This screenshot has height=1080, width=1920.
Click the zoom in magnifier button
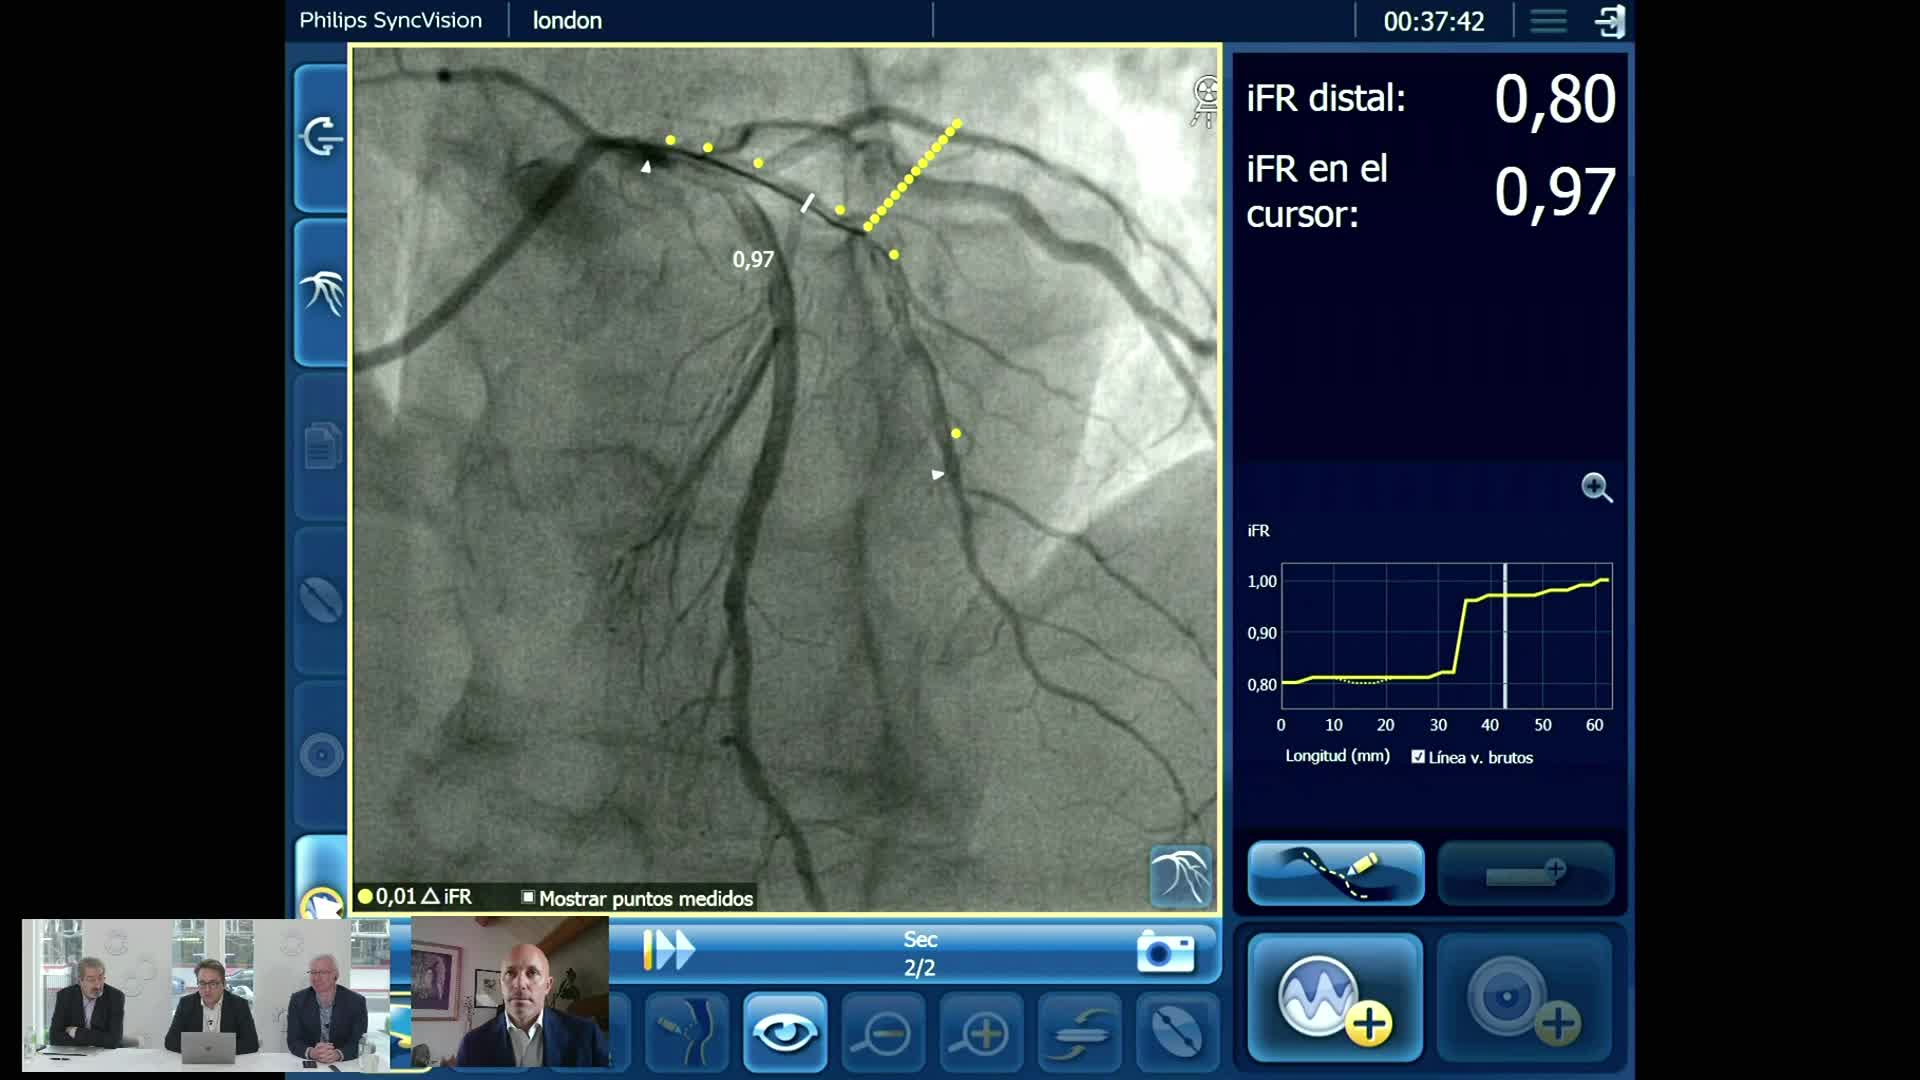[x=982, y=1032]
